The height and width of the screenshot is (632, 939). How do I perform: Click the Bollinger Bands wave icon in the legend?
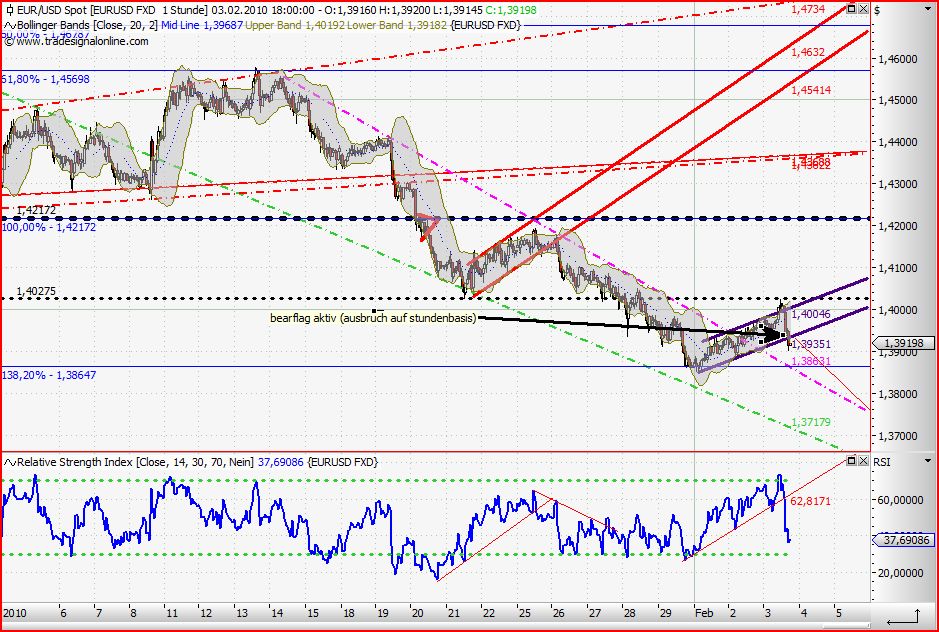point(8,26)
